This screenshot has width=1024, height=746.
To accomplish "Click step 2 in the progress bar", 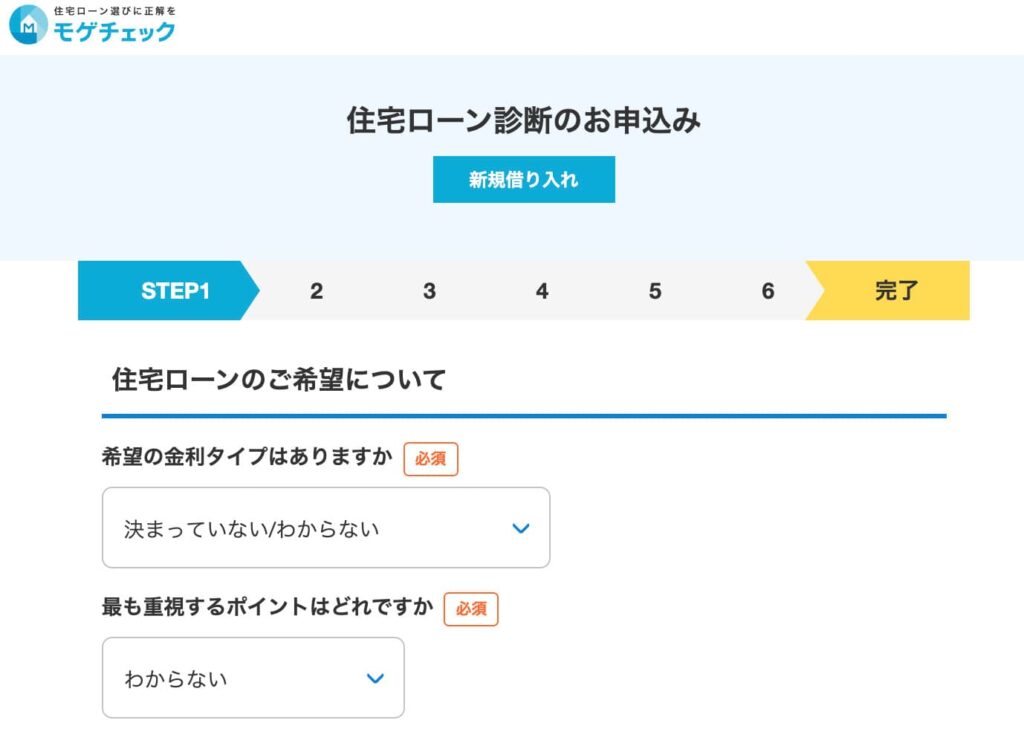I will pos(316,291).
